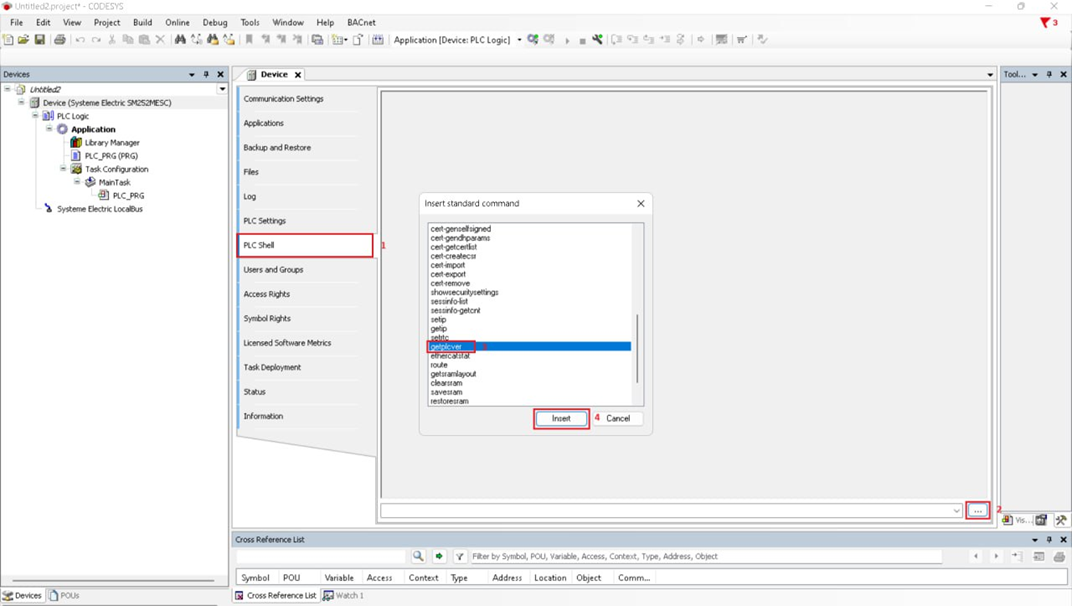1072x606 pixels.
Task: Click the Save project toolbar icon
Action: tap(40, 40)
